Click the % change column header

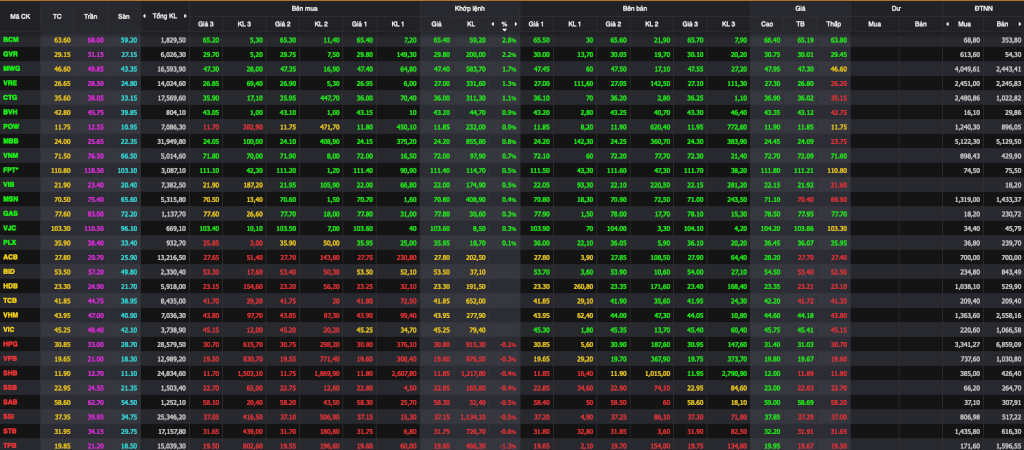point(504,24)
